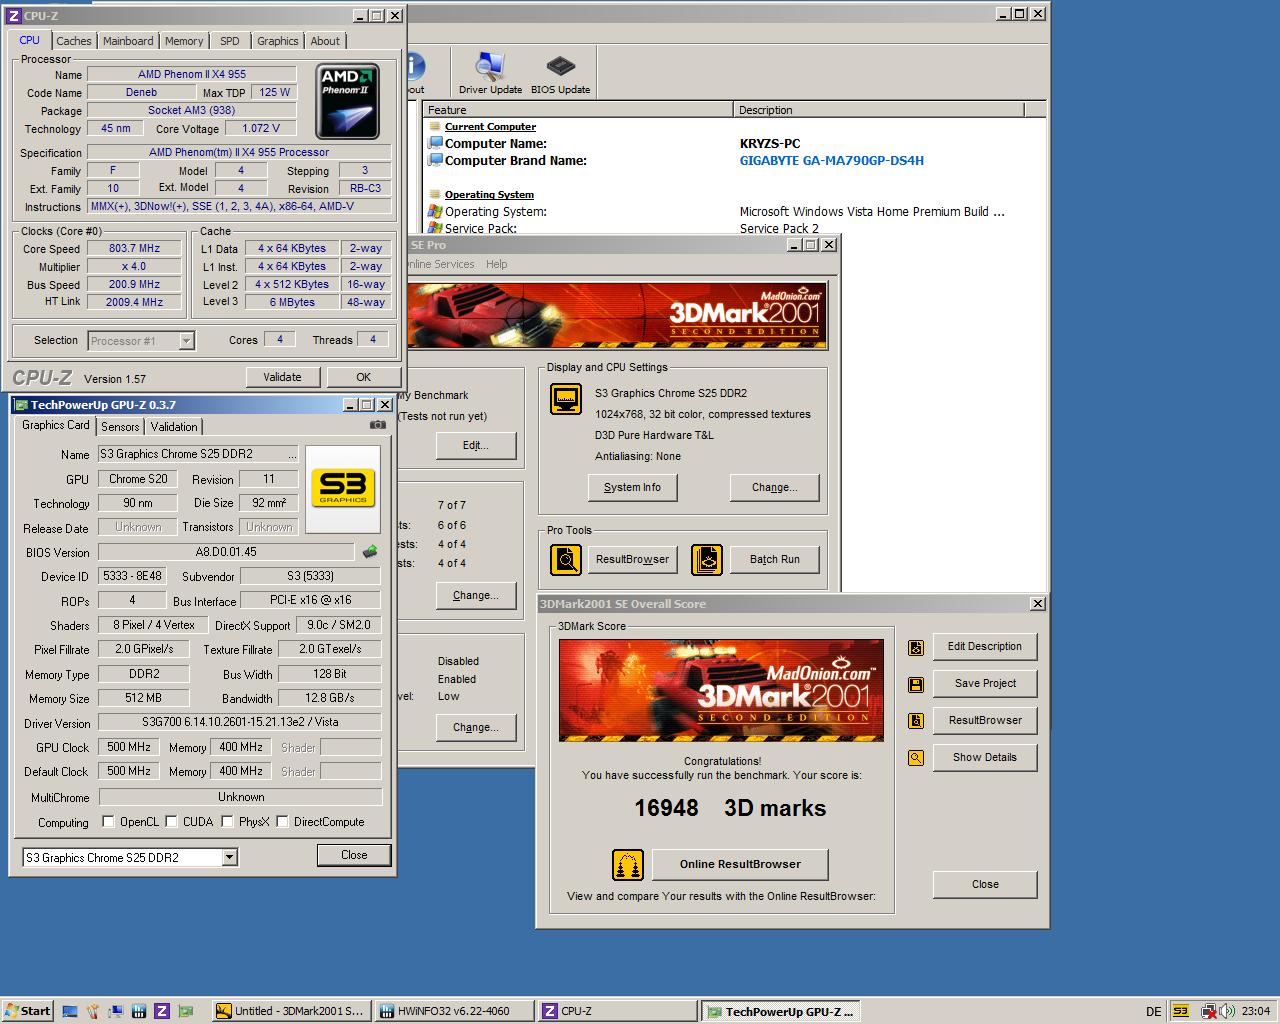Check the PhysX checkbox
The width and height of the screenshot is (1280, 1024).
227,822
